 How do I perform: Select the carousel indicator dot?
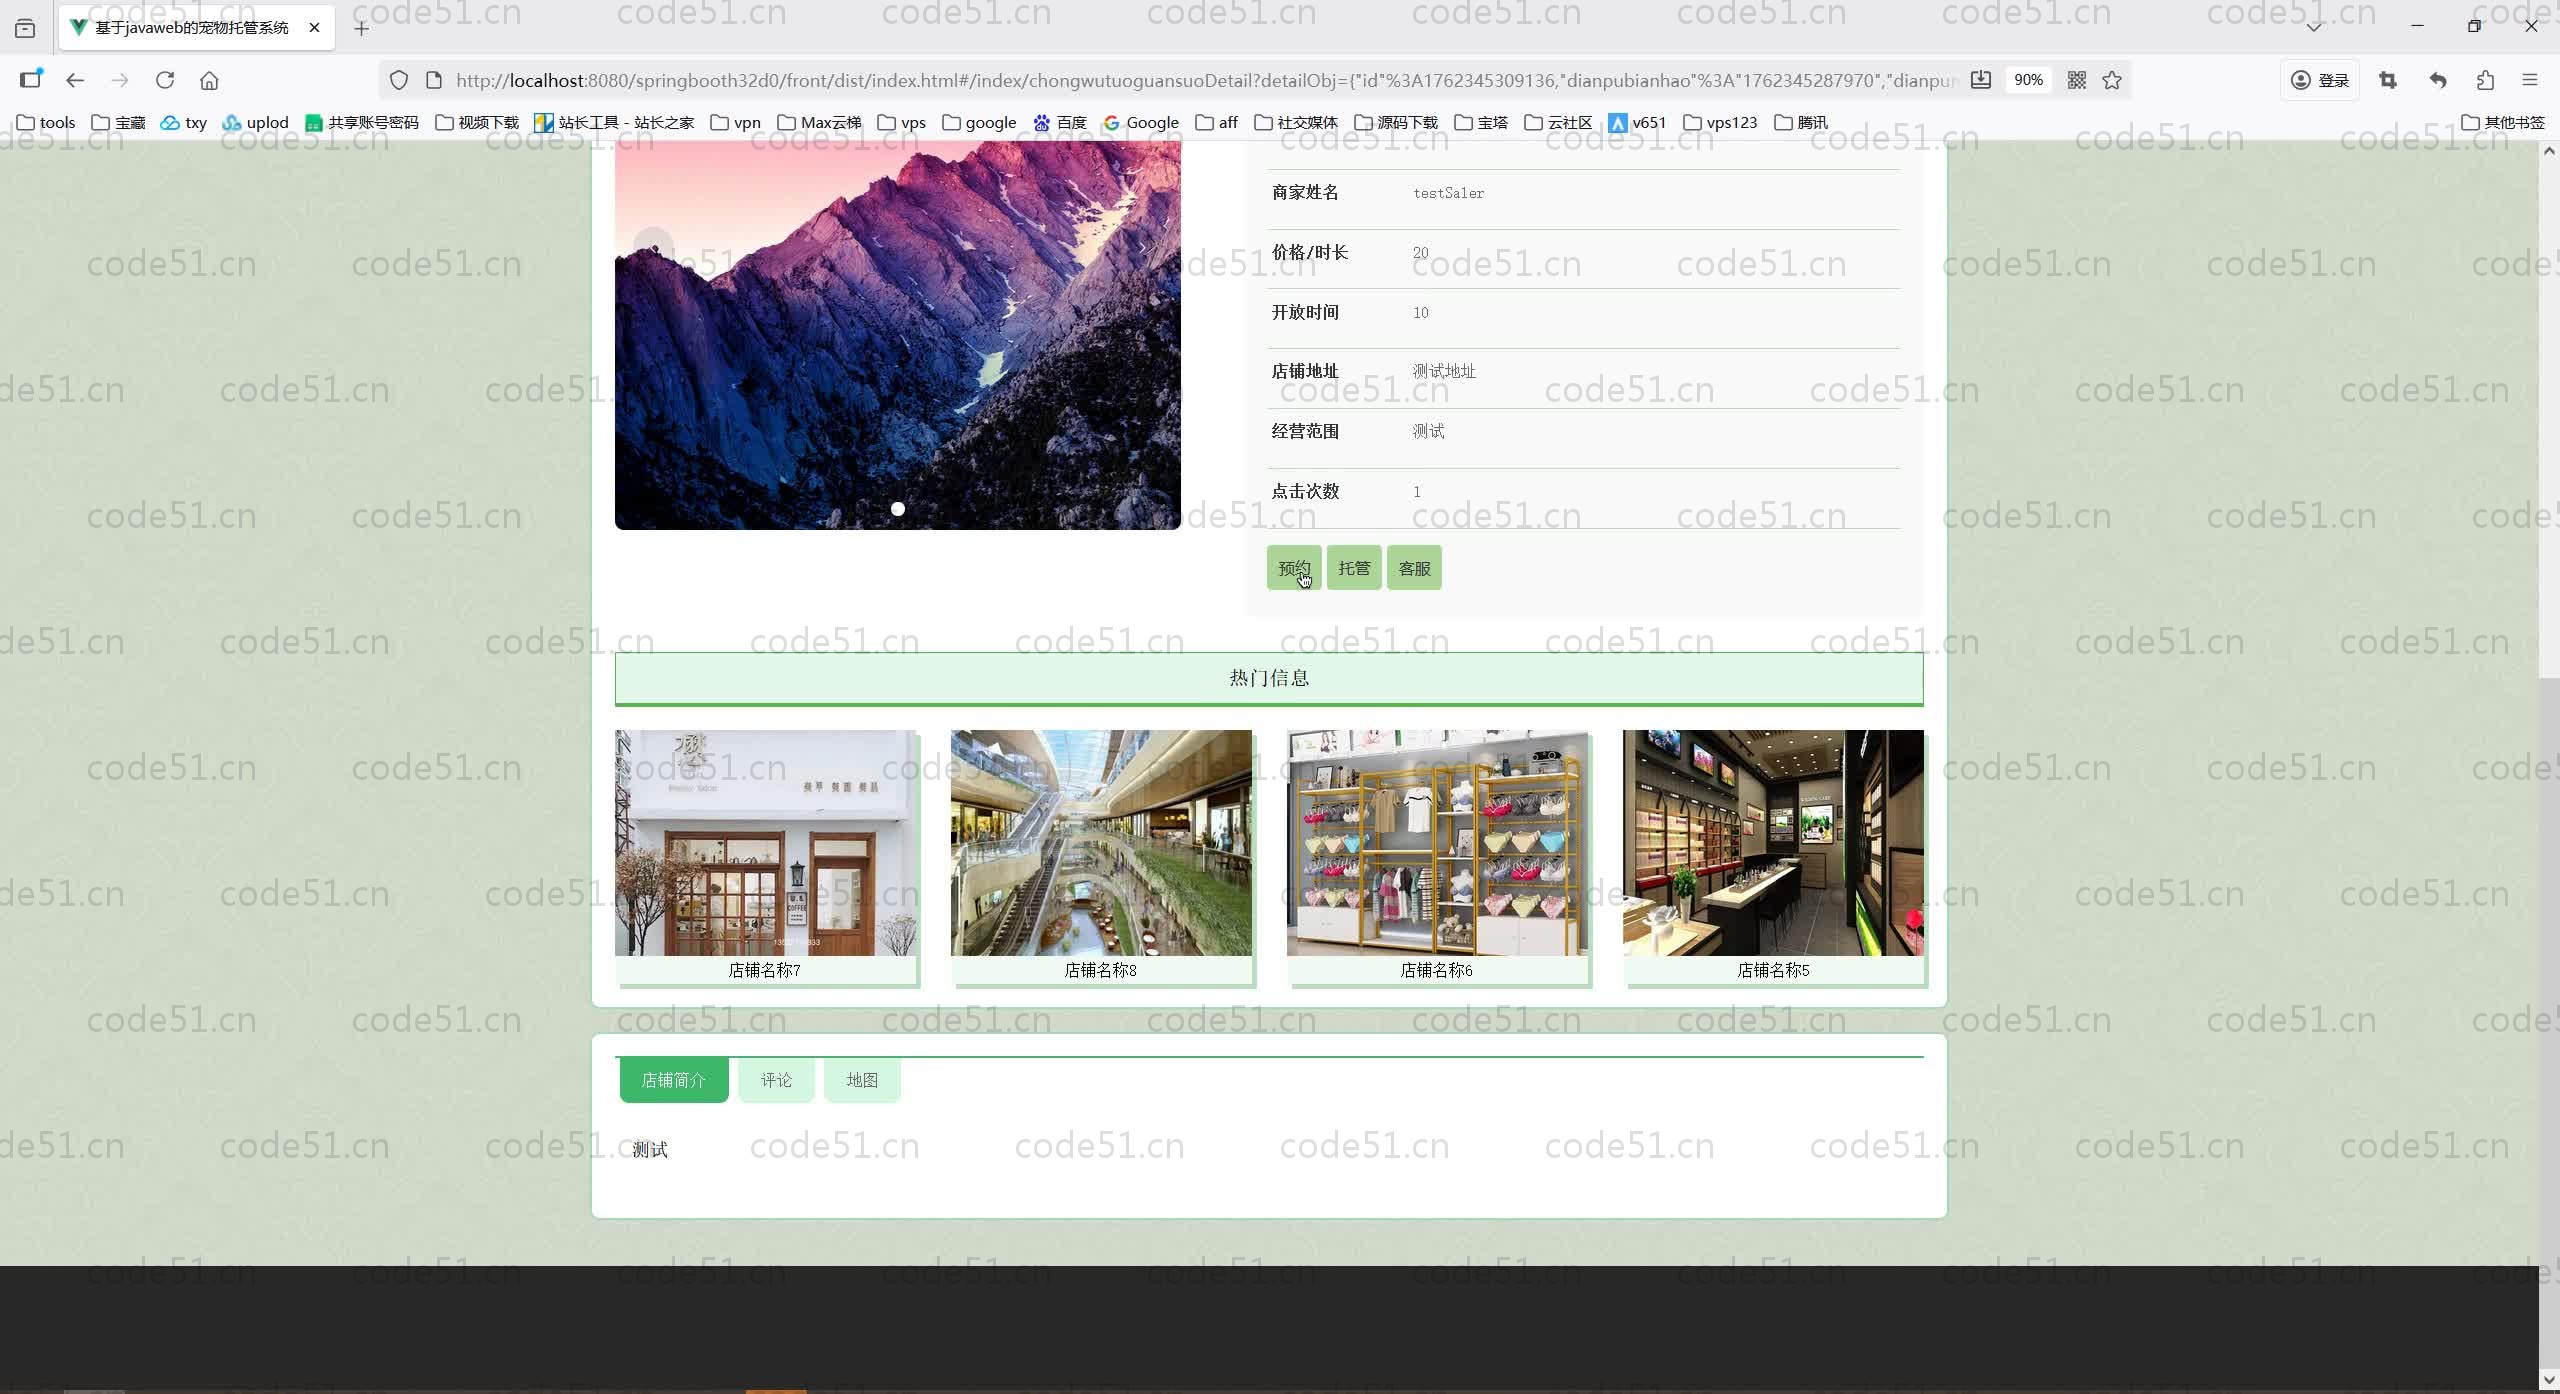(898, 509)
